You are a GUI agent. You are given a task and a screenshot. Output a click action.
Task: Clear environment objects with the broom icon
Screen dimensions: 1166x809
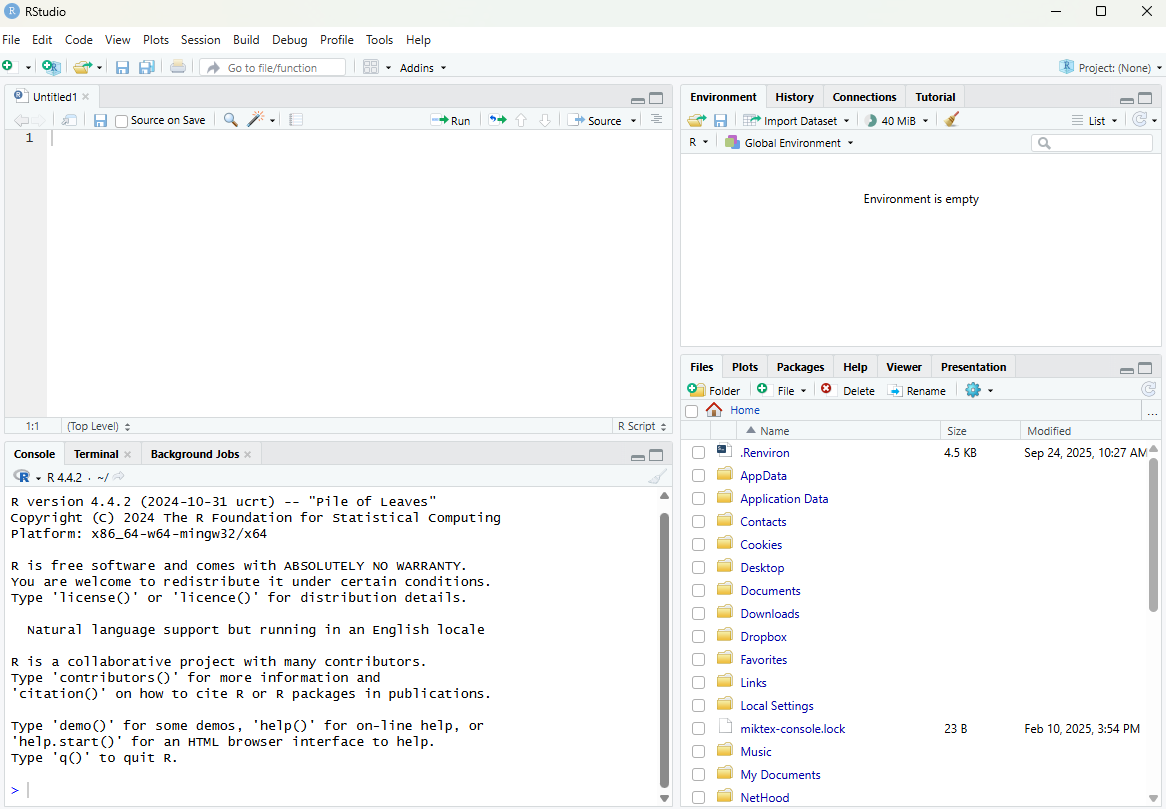point(951,120)
